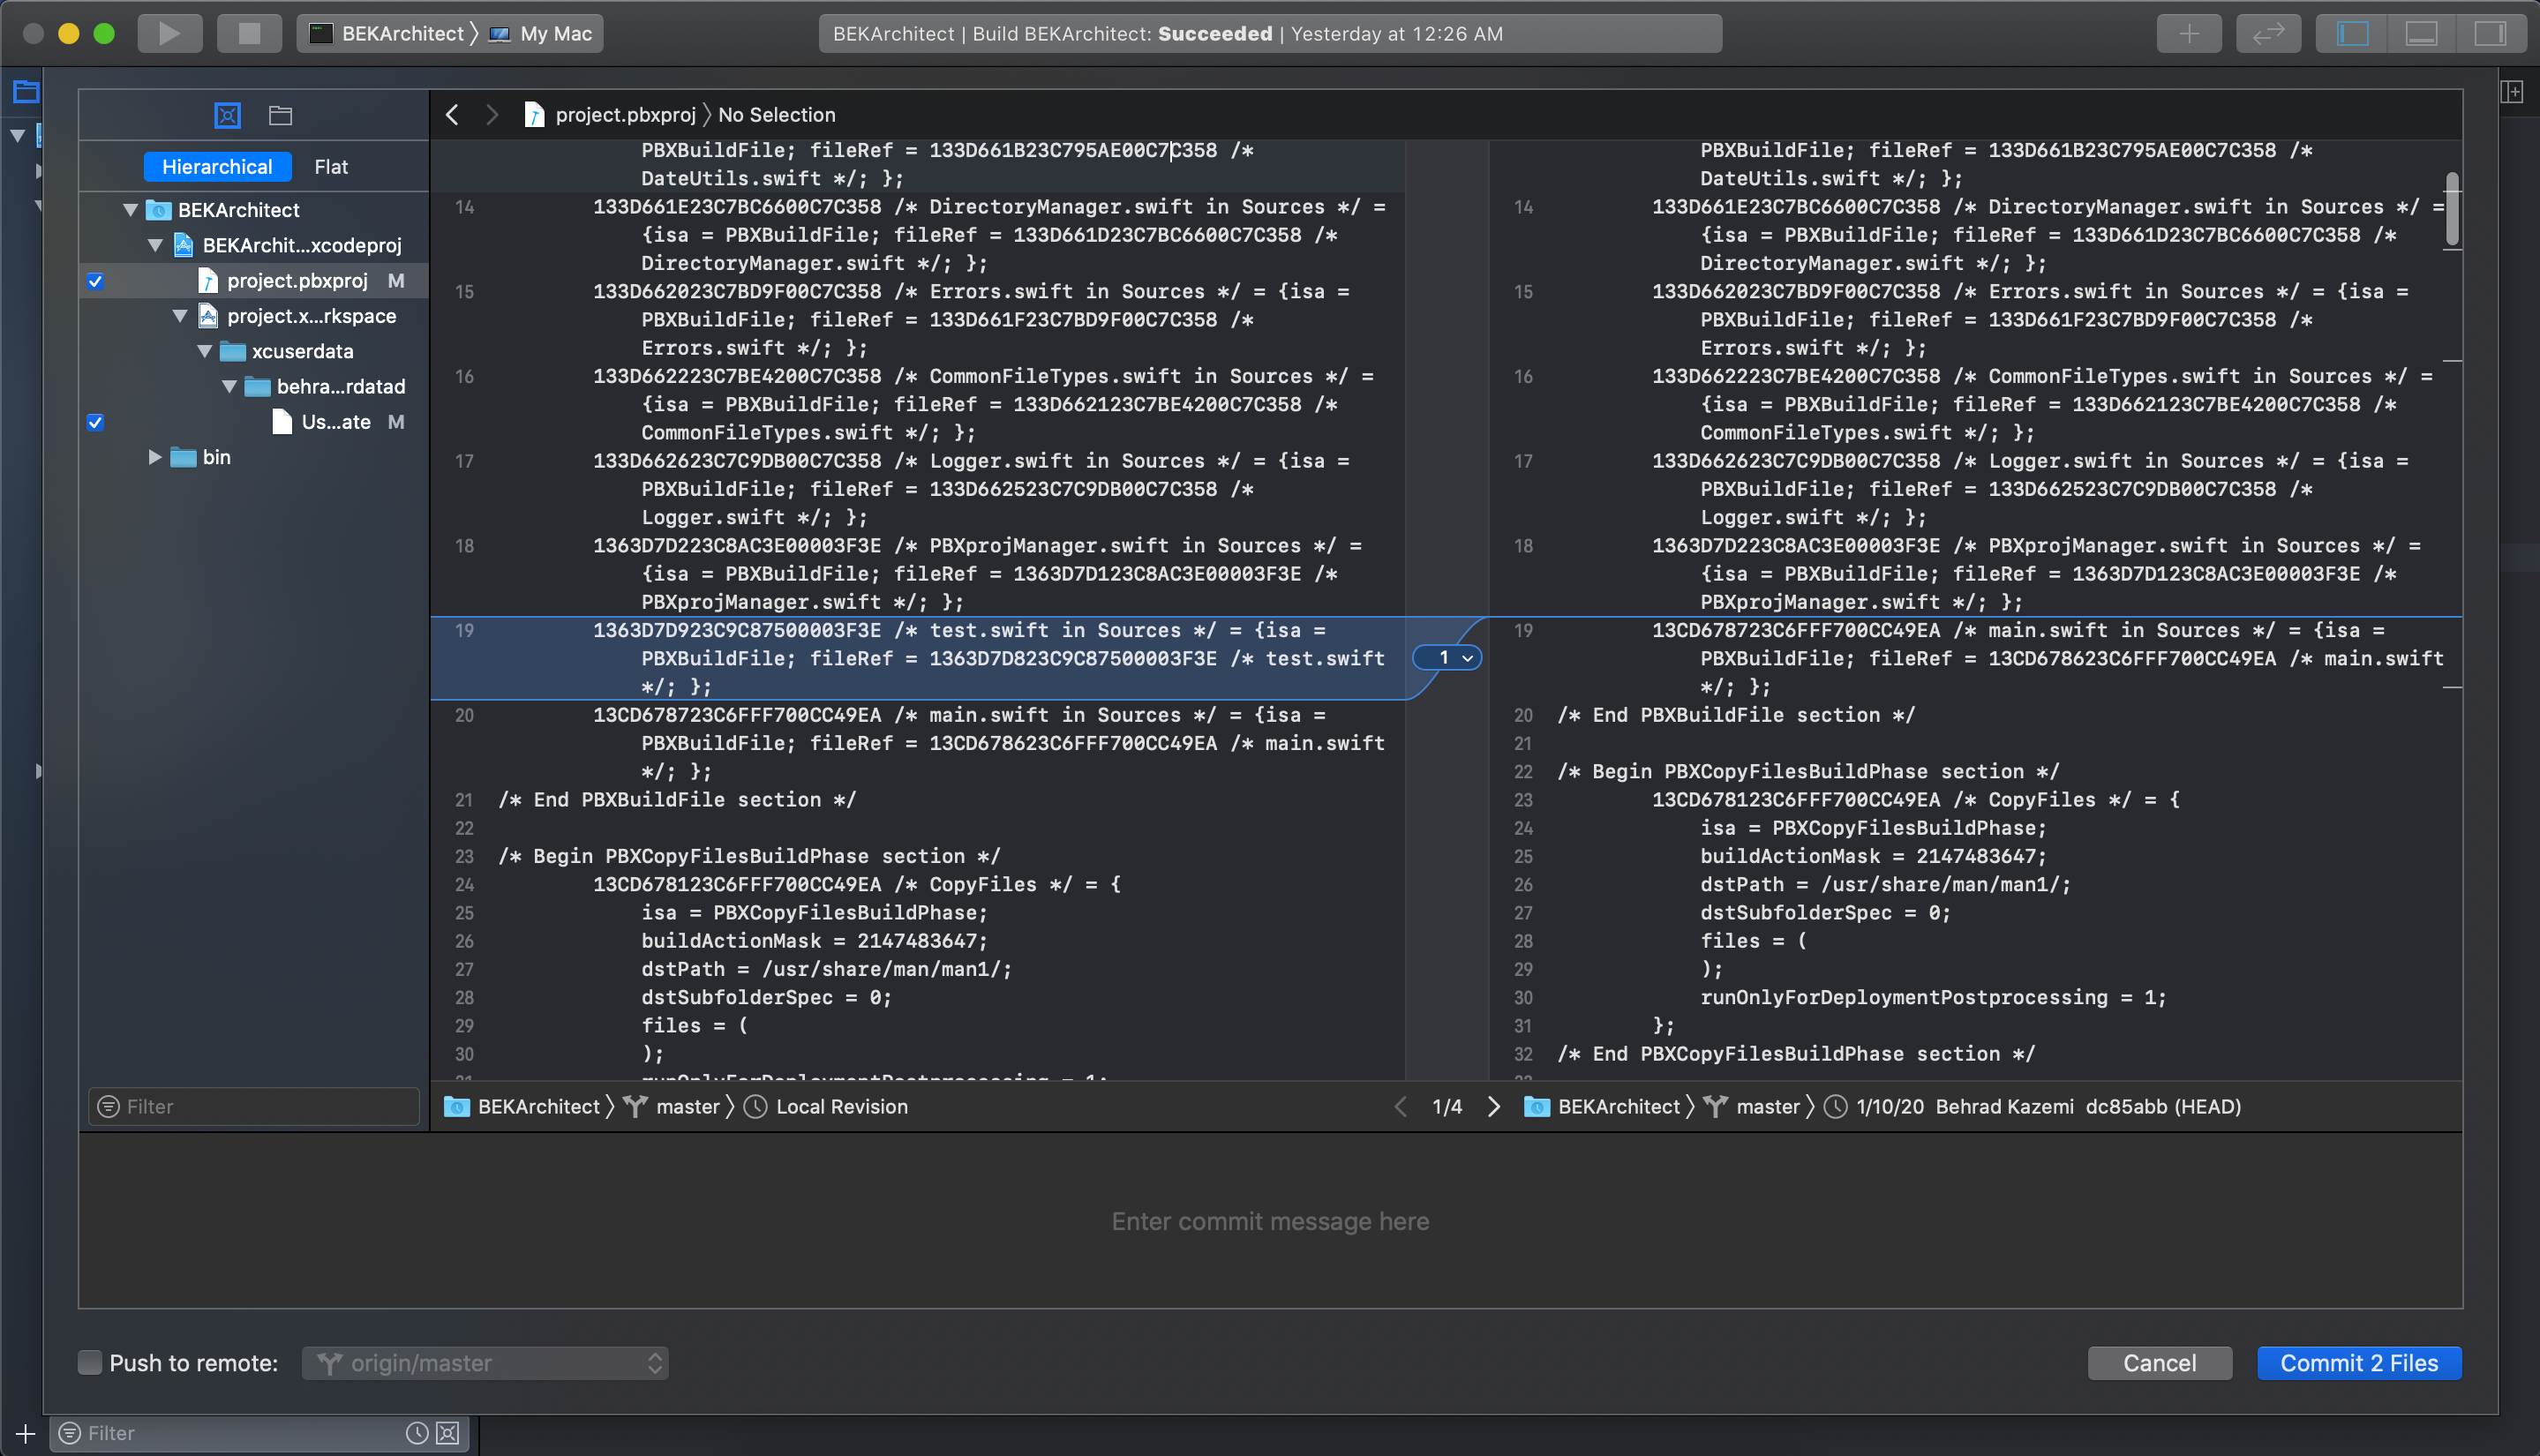Viewport: 2540px width, 1456px height.
Task: Click the filter icon in file list Filter
Action: click(108, 1107)
